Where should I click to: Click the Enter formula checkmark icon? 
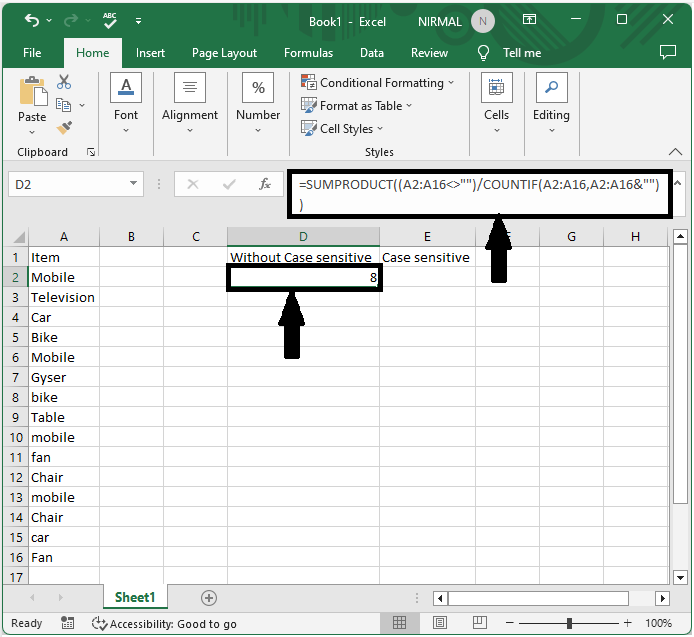click(x=229, y=184)
